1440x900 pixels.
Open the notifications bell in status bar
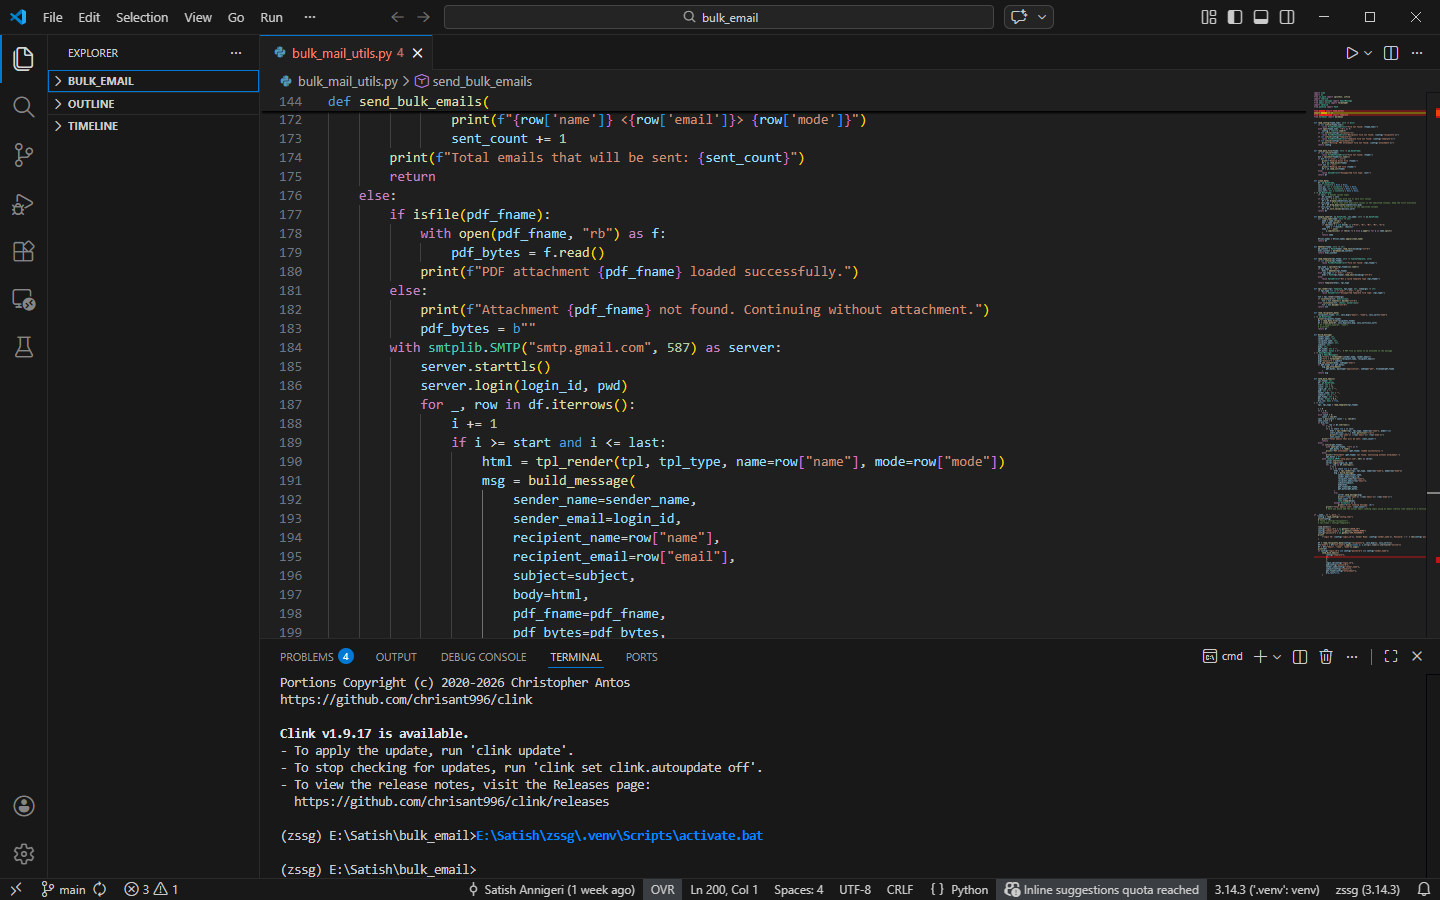pyautogui.click(x=1424, y=889)
